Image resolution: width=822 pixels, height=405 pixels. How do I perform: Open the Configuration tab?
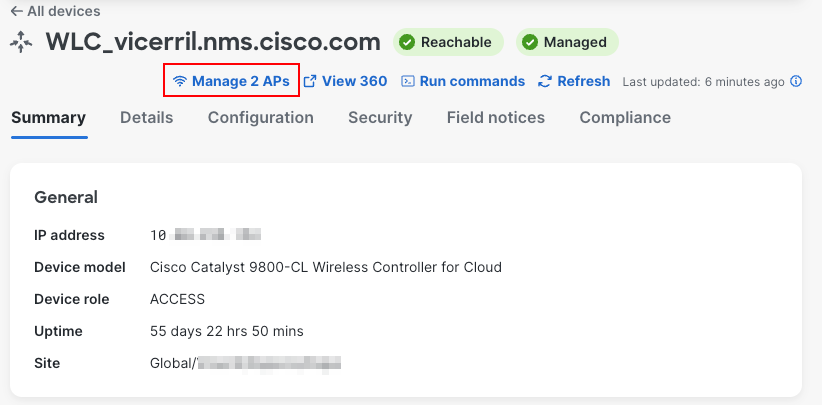click(x=261, y=117)
